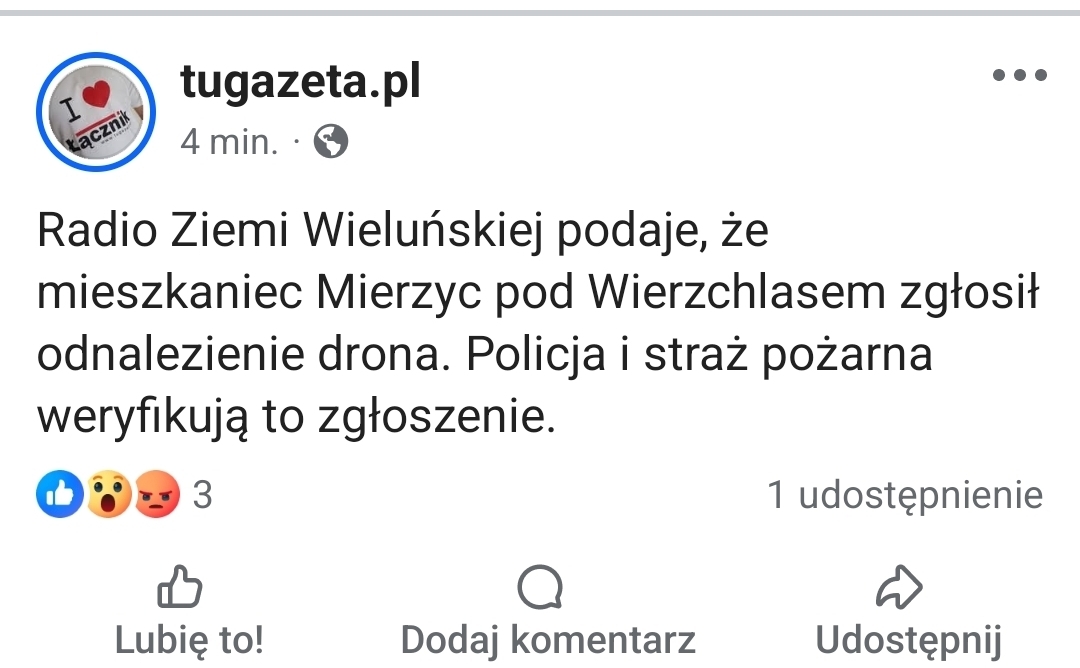Image resolution: width=1080 pixels, height=668 pixels.
Task: Open the tugazeta.pl page name link
Action: pyautogui.click(x=300, y=83)
